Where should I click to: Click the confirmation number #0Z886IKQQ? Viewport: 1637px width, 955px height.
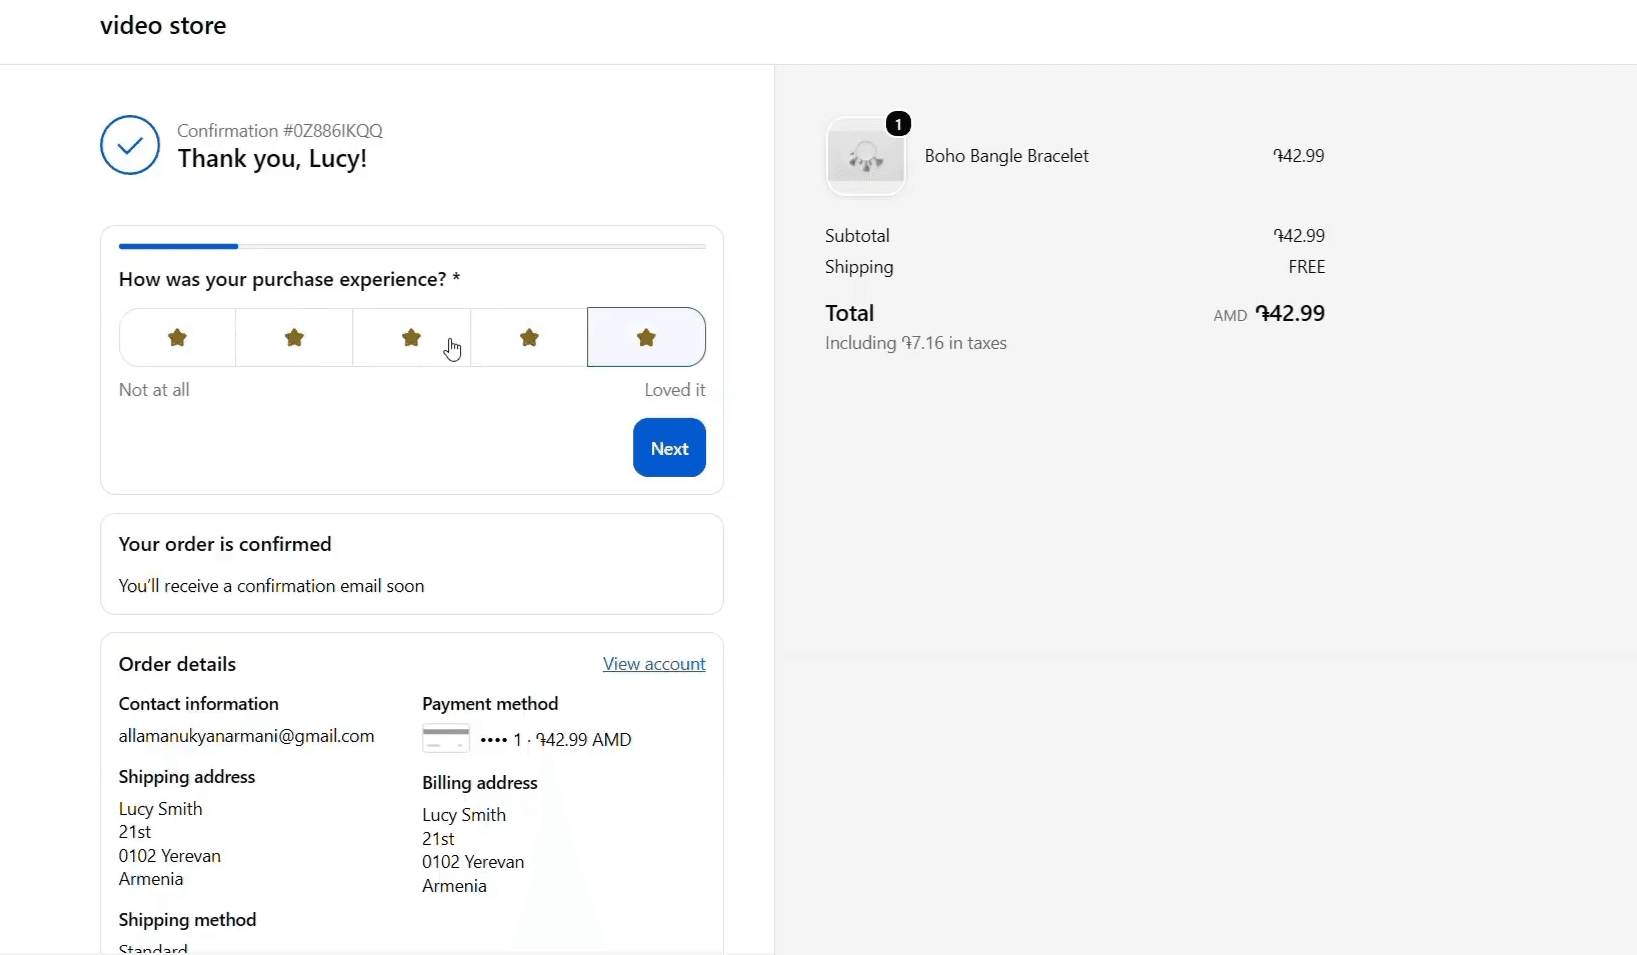tap(333, 131)
